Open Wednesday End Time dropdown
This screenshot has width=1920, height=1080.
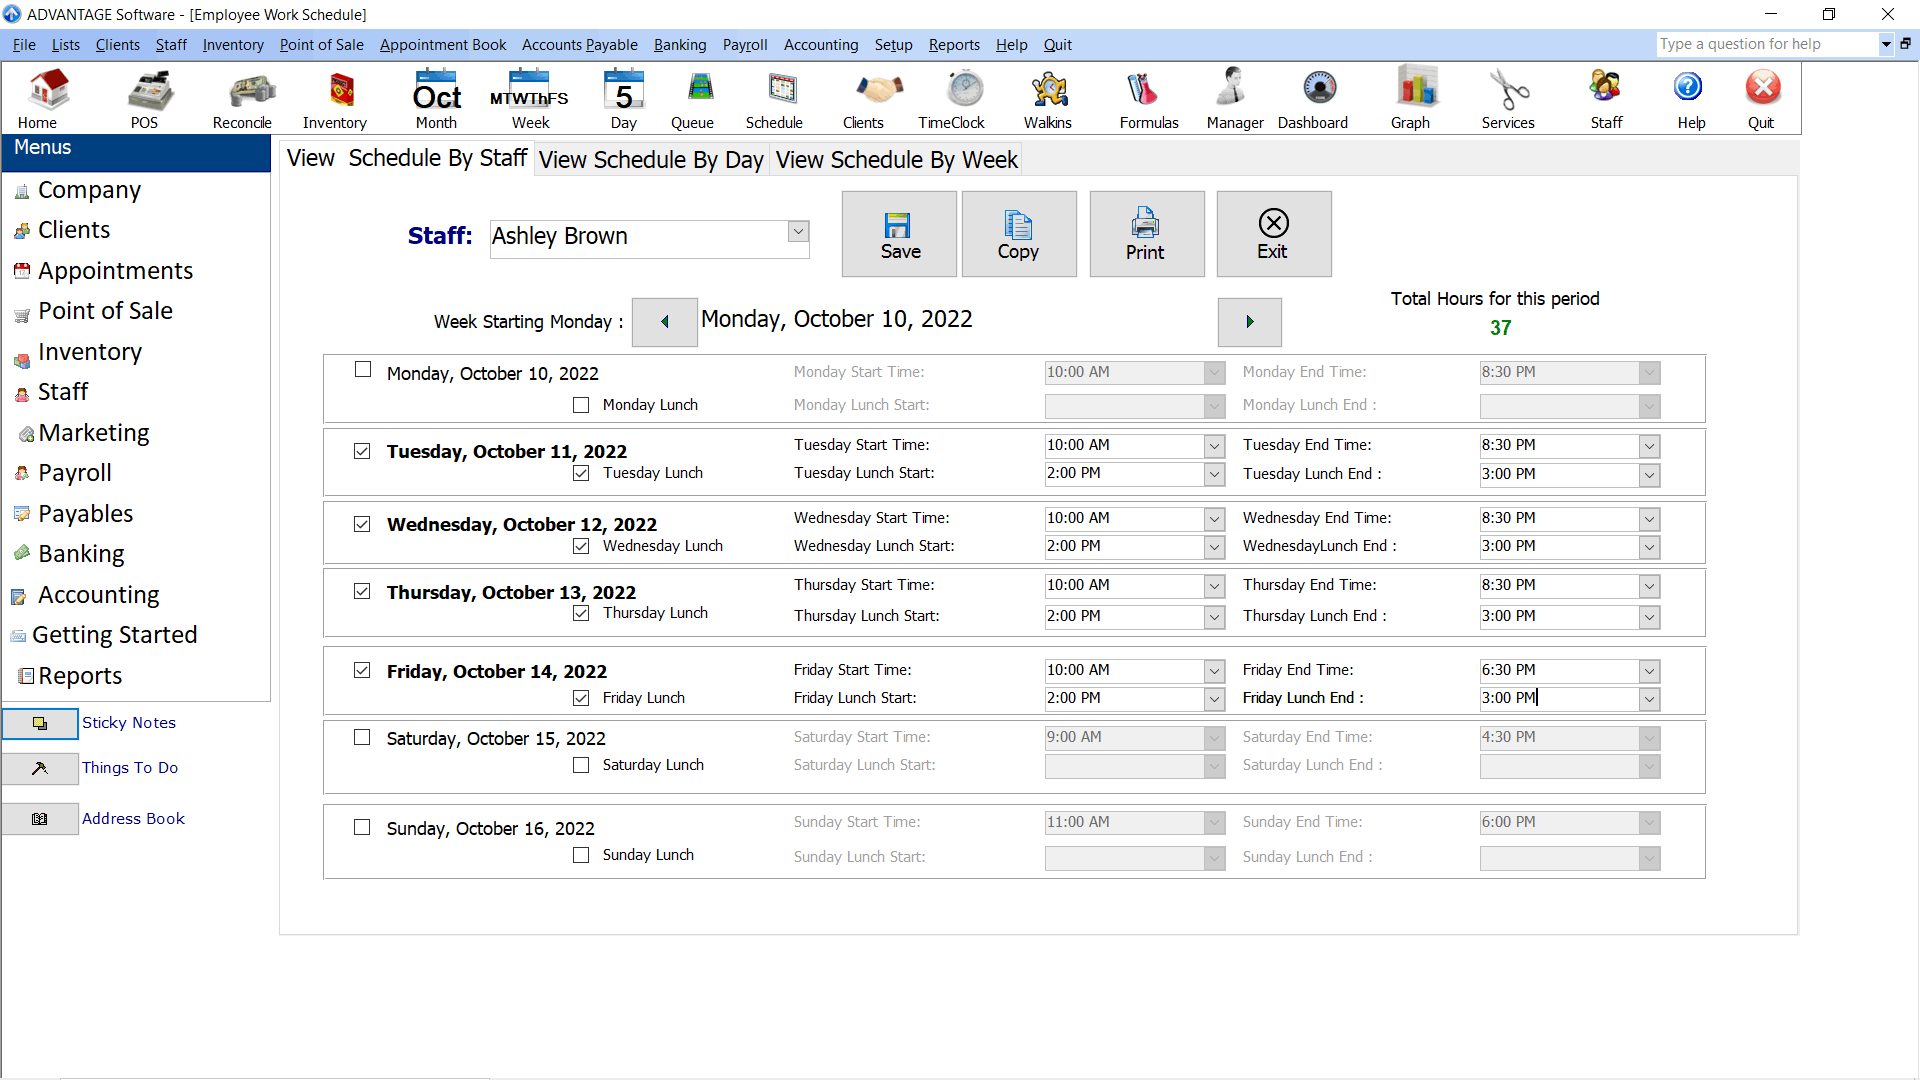1649,519
